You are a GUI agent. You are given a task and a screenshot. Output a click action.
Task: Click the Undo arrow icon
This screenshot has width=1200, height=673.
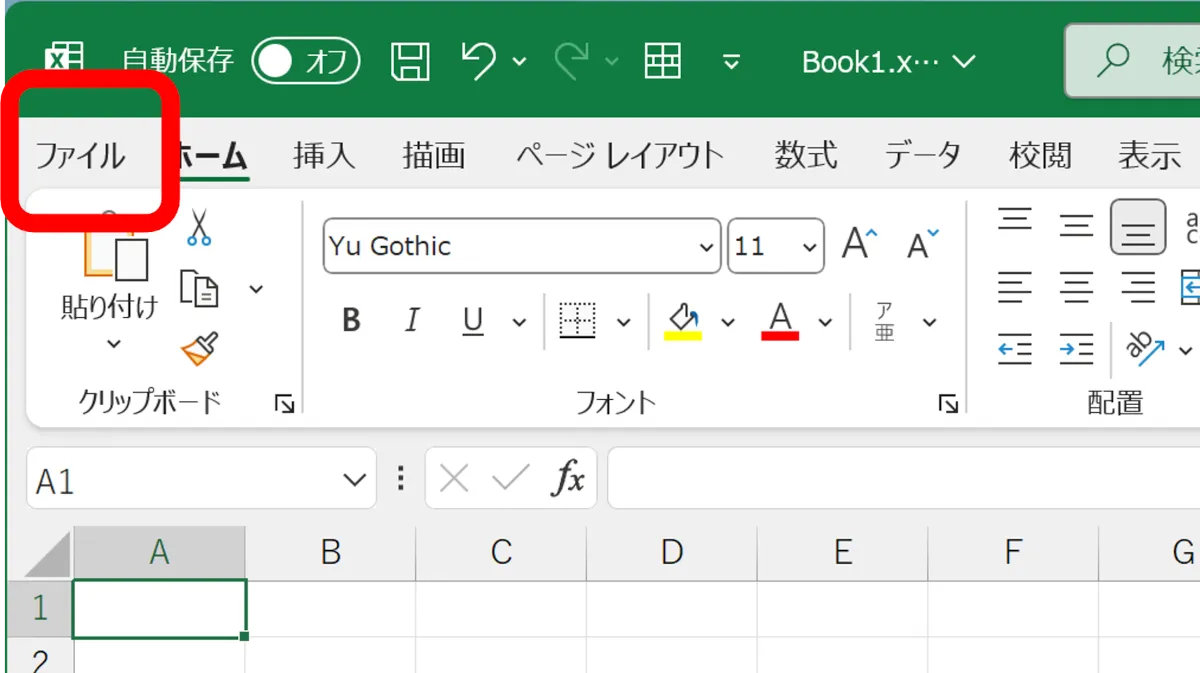click(x=479, y=61)
